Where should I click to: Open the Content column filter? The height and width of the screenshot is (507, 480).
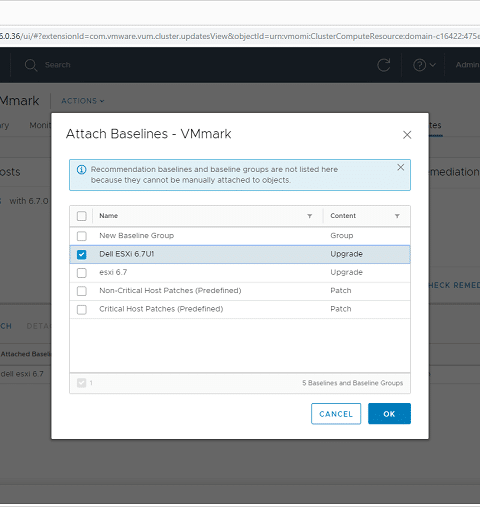pos(397,216)
